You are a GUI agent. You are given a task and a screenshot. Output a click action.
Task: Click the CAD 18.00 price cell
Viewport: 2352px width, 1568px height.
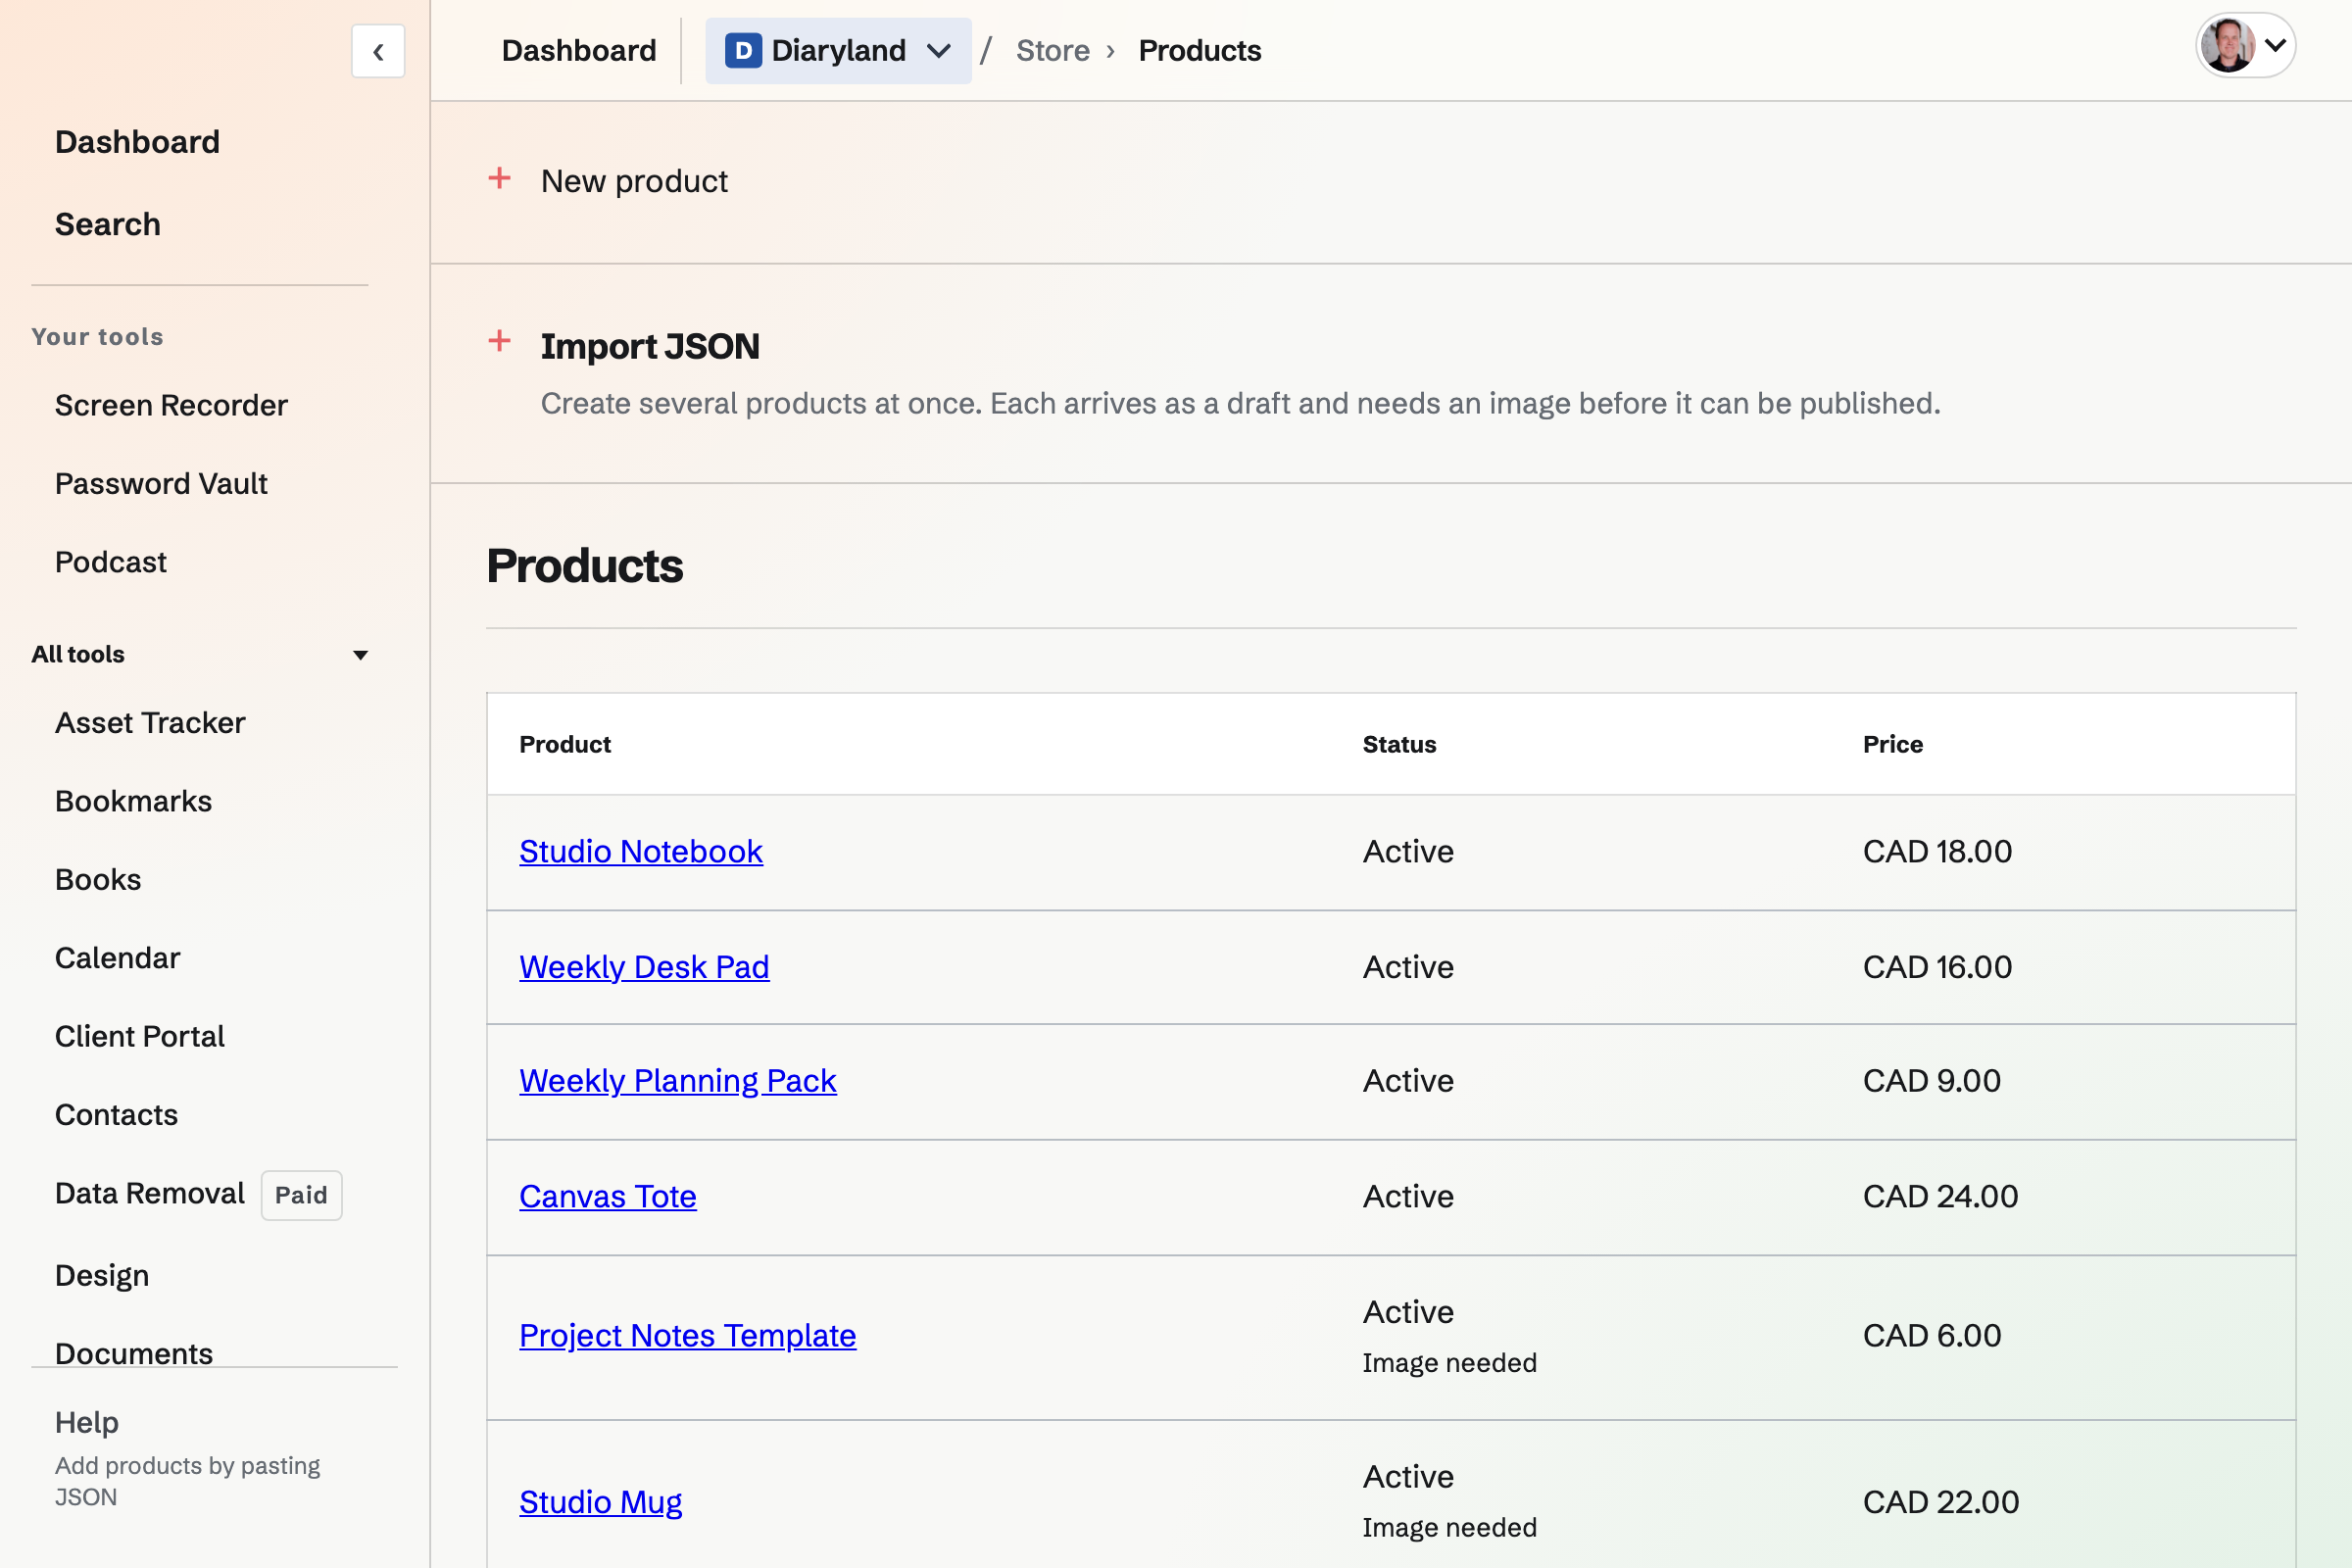[1937, 851]
